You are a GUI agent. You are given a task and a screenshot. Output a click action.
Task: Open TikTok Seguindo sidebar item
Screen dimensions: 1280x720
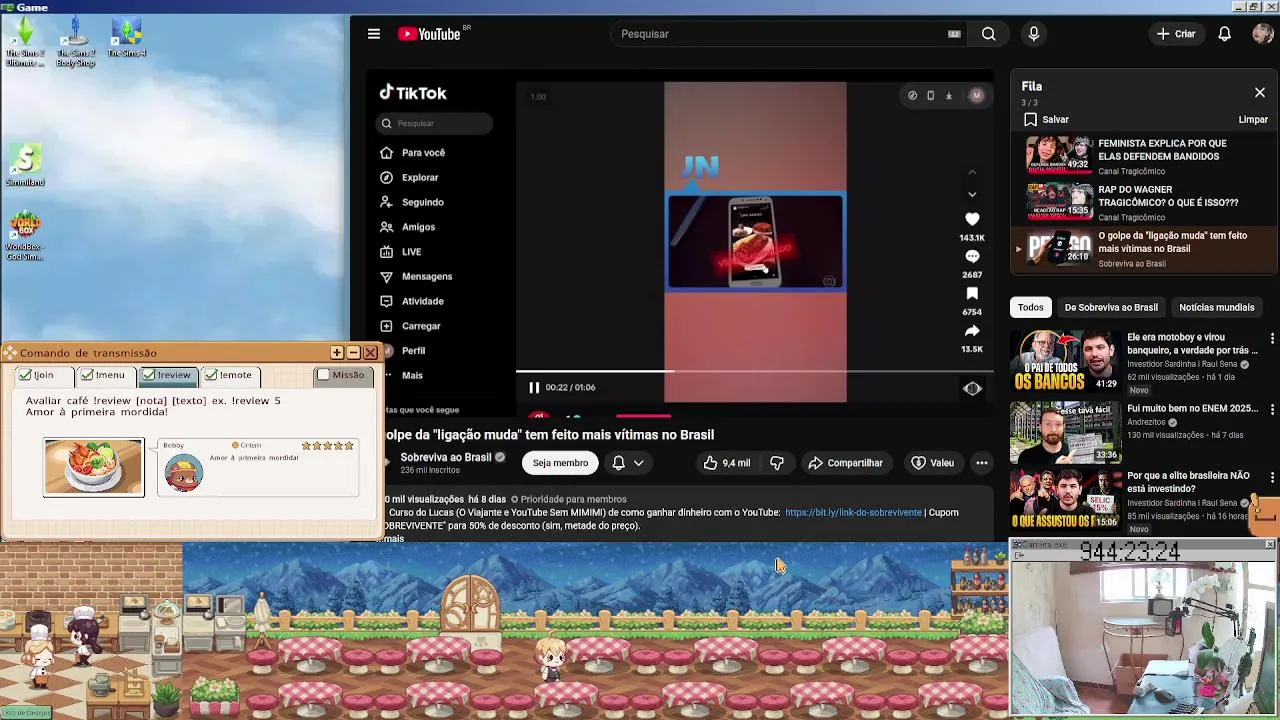(x=412, y=202)
